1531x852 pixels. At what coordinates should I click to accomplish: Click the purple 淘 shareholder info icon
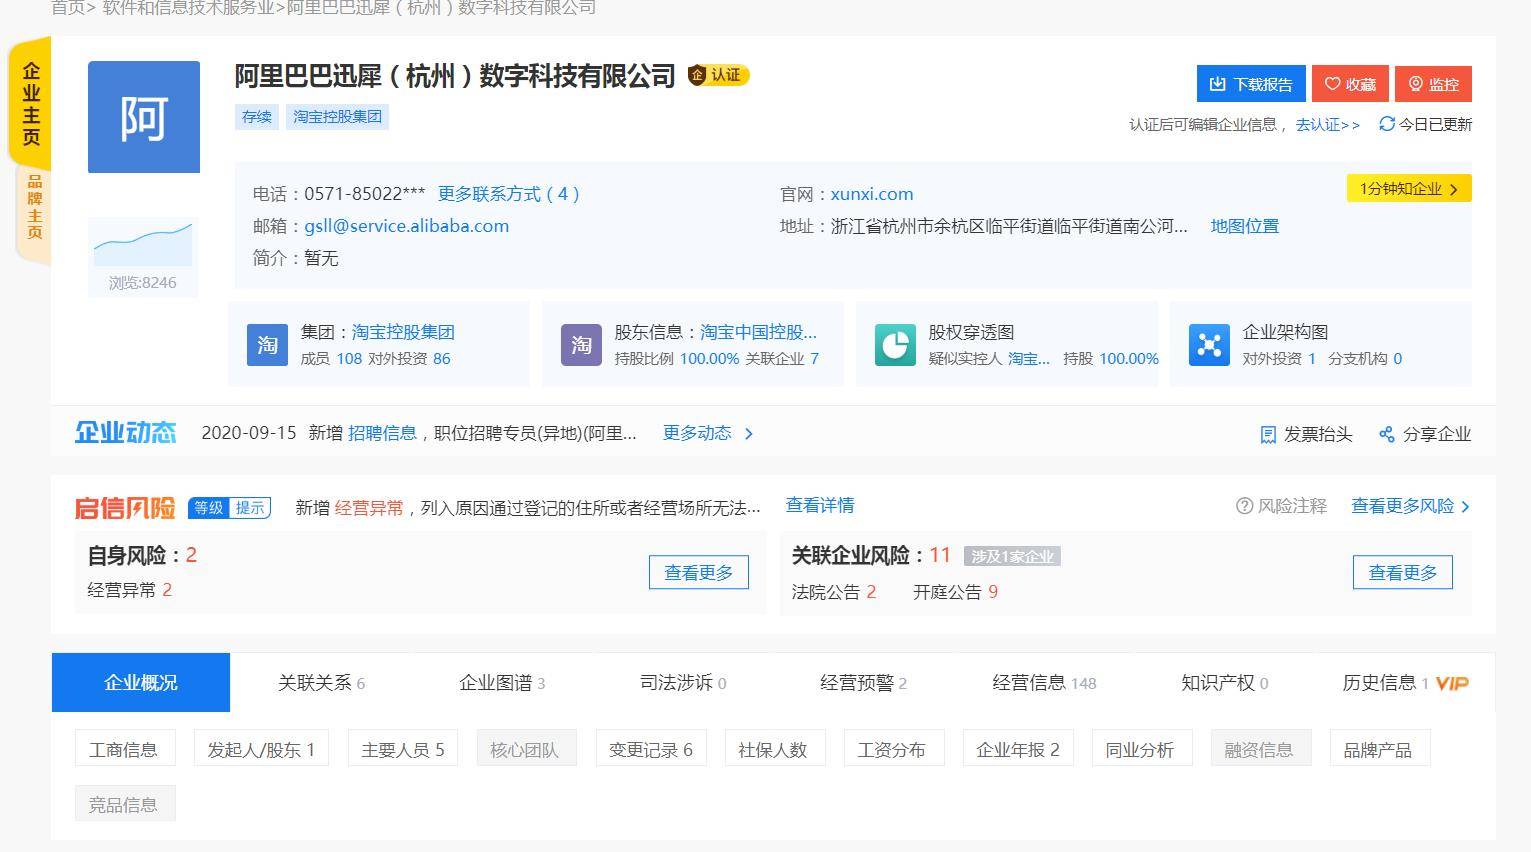[x=581, y=345]
